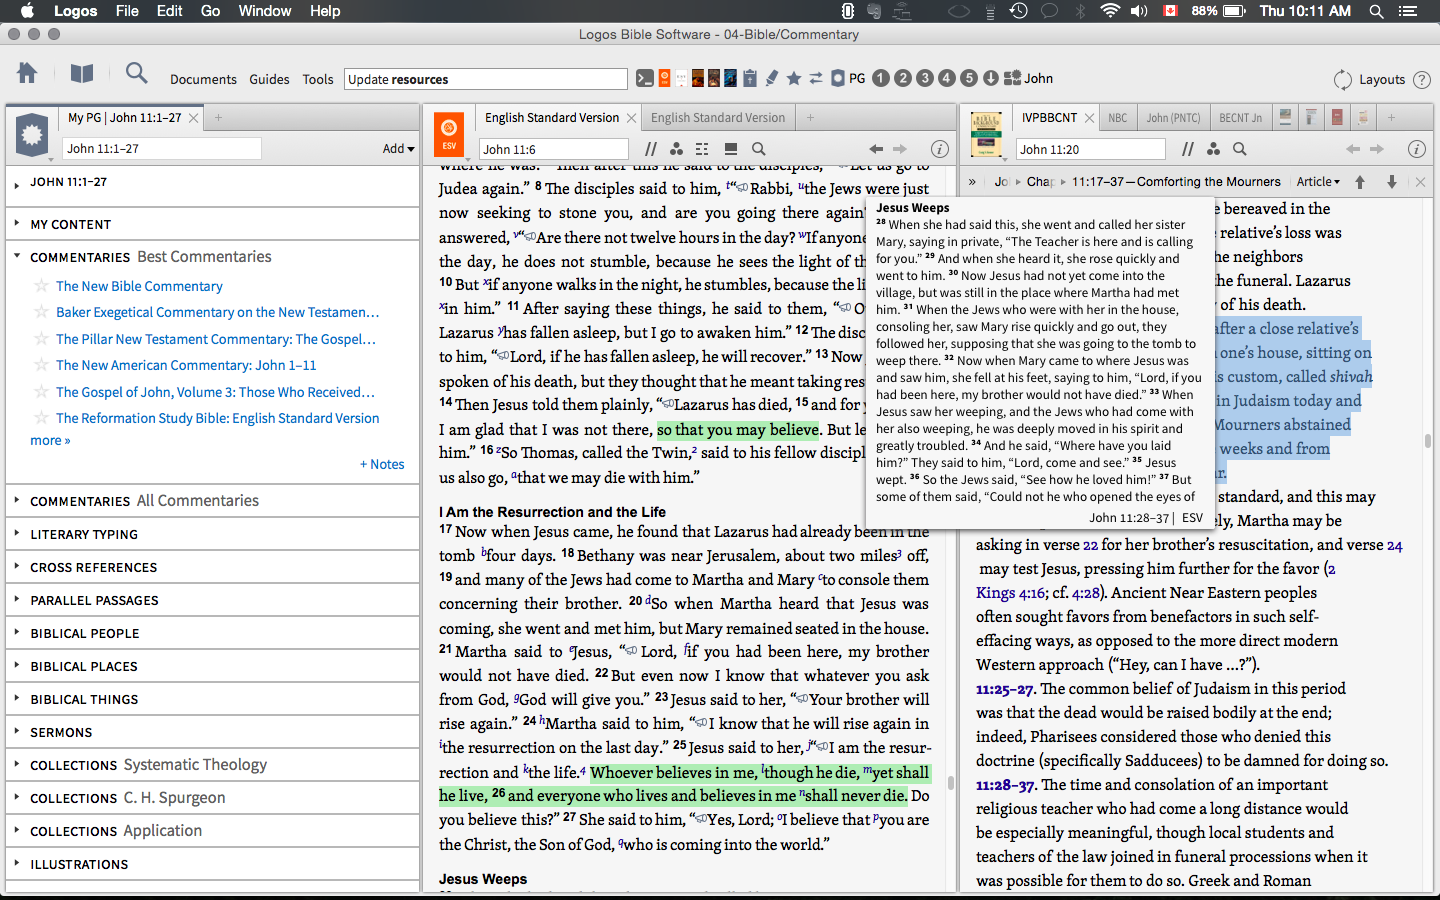This screenshot has height=900, width=1440.
Task: Click the ESV reference box John 11:6
Action: pyautogui.click(x=554, y=149)
